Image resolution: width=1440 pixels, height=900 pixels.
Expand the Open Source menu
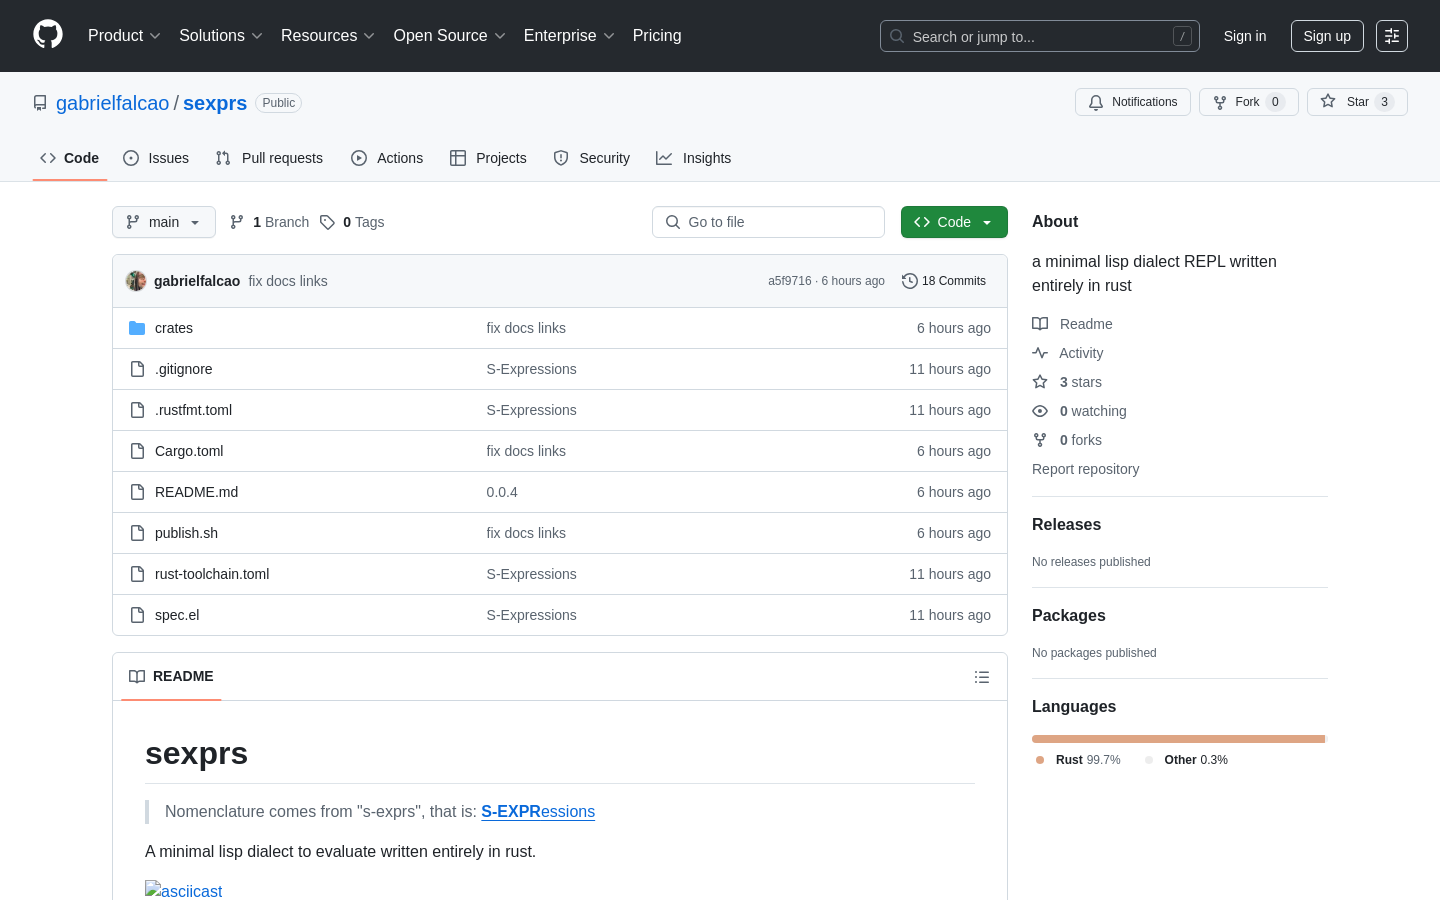click(449, 36)
